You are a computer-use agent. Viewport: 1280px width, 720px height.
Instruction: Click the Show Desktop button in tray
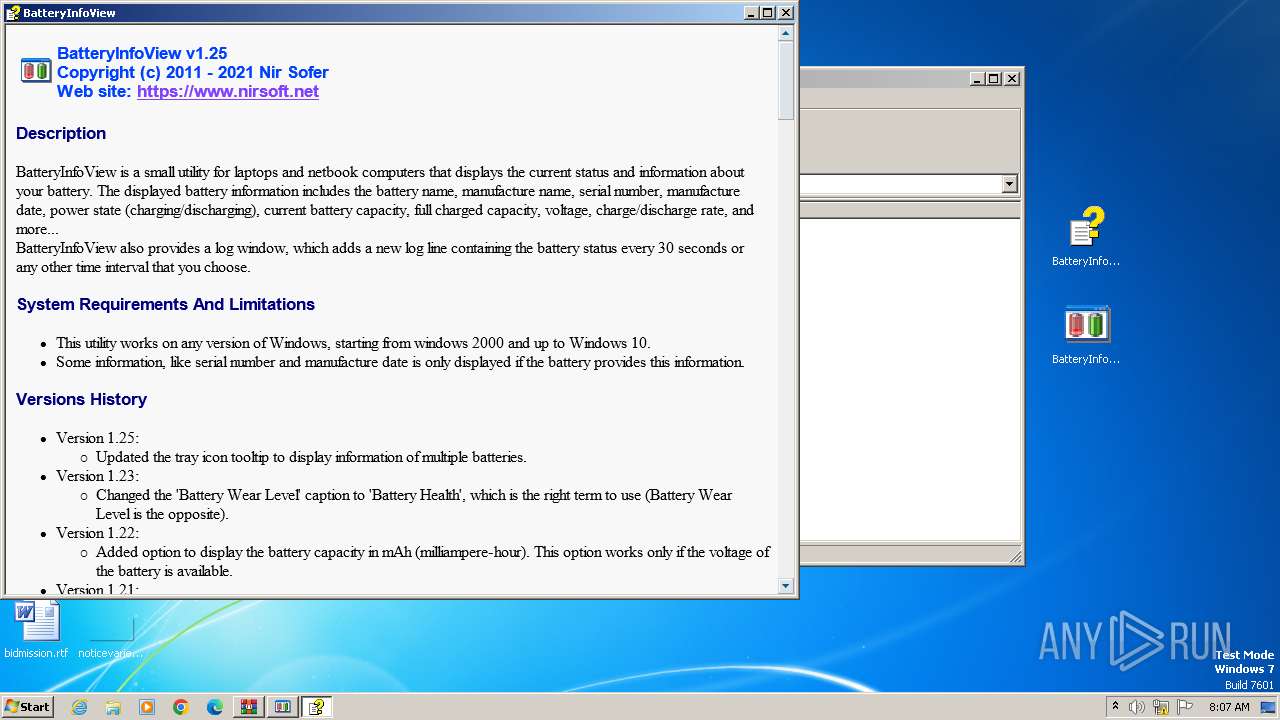click(1269, 707)
